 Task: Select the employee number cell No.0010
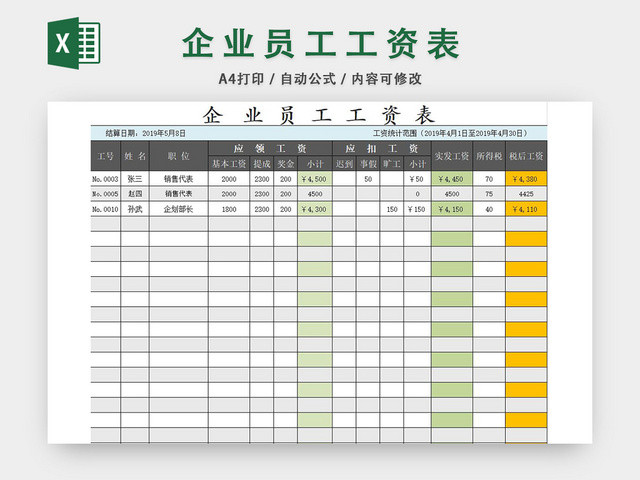[x=106, y=209]
